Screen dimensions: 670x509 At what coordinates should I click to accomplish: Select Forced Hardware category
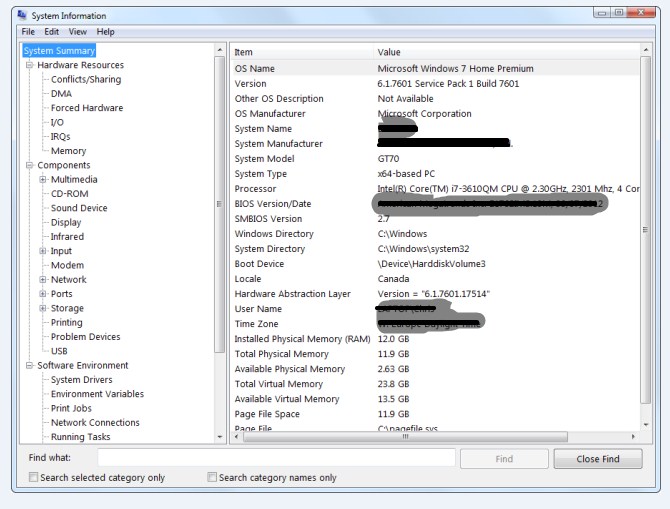[87, 108]
